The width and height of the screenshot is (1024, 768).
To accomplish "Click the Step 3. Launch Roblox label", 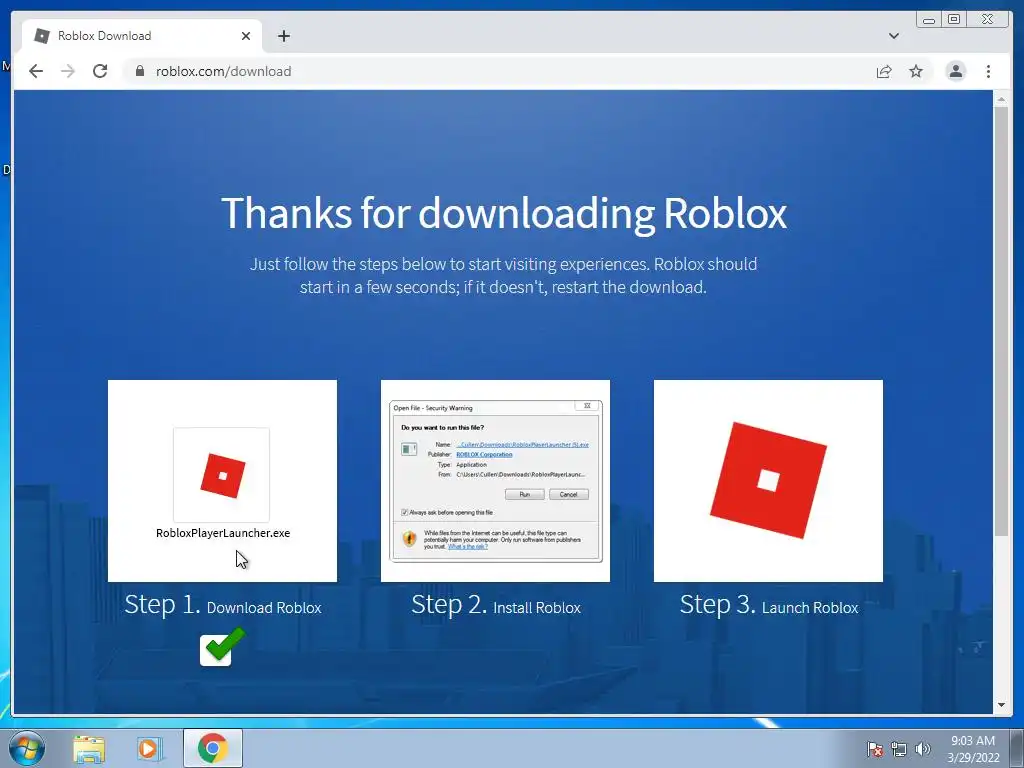I will tap(769, 605).
